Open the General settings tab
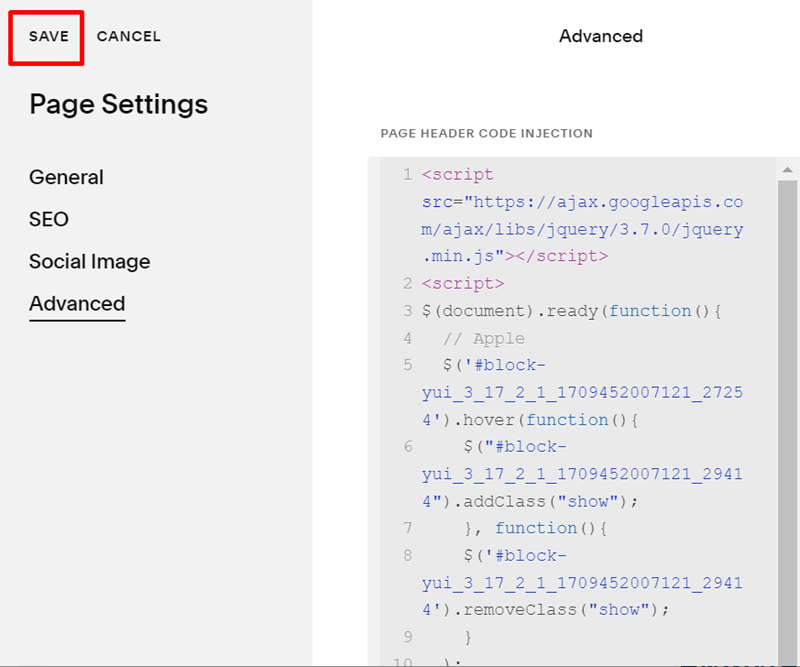Screen dimensions: 800x667 [x=66, y=177]
